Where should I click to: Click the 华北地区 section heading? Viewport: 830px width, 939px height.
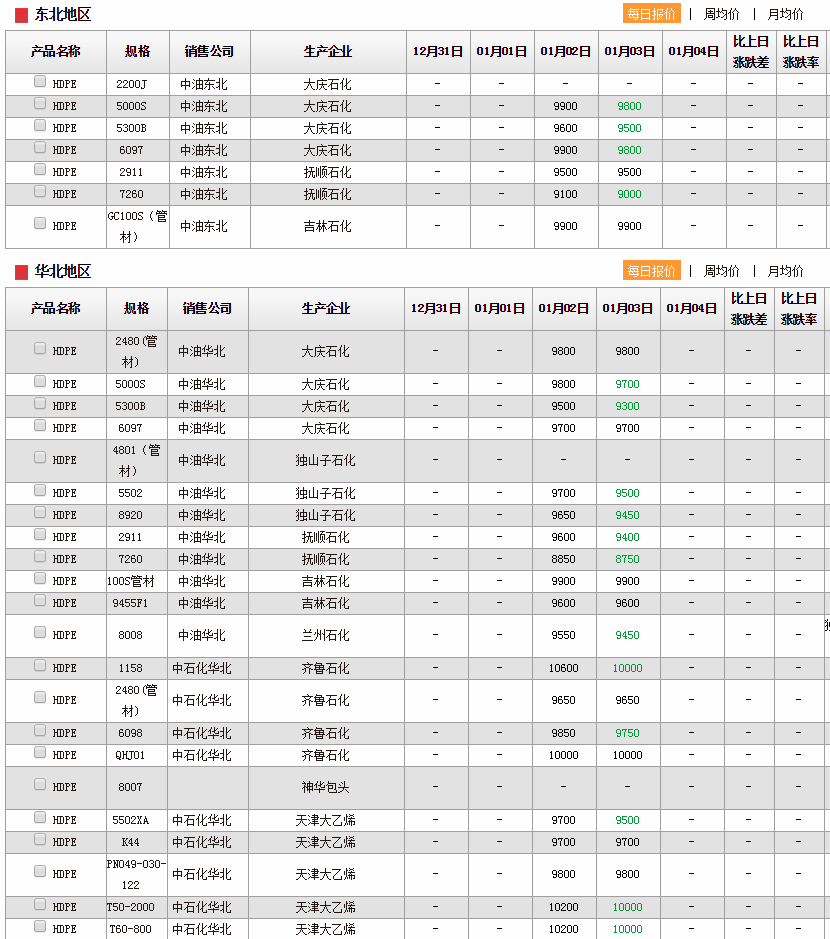pos(63,271)
